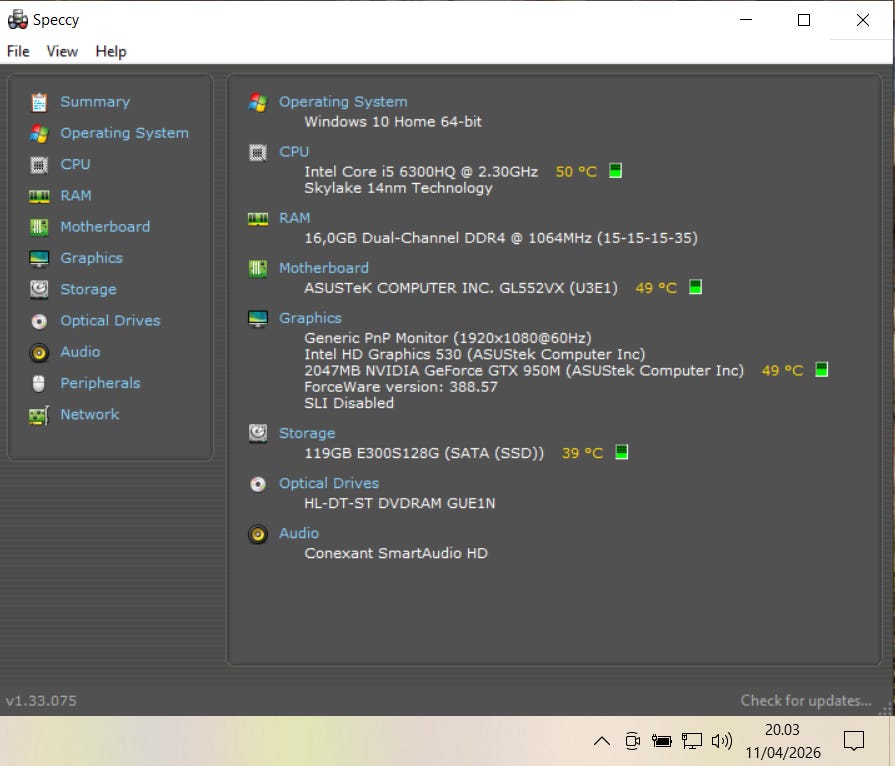895x766 pixels.
Task: Click the Windows 10 Home 64-bit text
Action: click(x=393, y=122)
